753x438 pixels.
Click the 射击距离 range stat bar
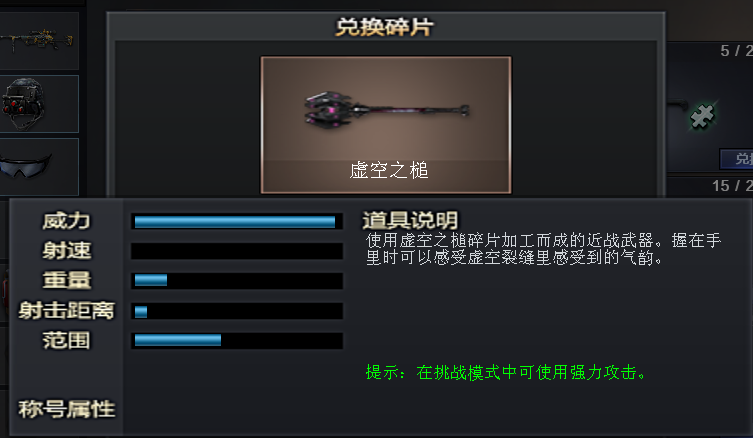237,311
